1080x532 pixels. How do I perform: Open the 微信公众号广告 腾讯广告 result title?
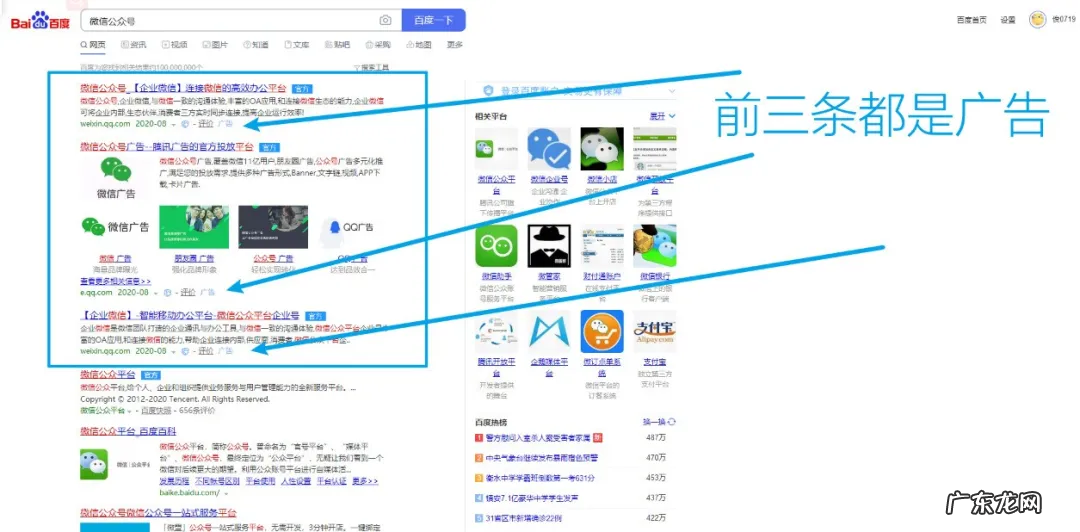167,147
